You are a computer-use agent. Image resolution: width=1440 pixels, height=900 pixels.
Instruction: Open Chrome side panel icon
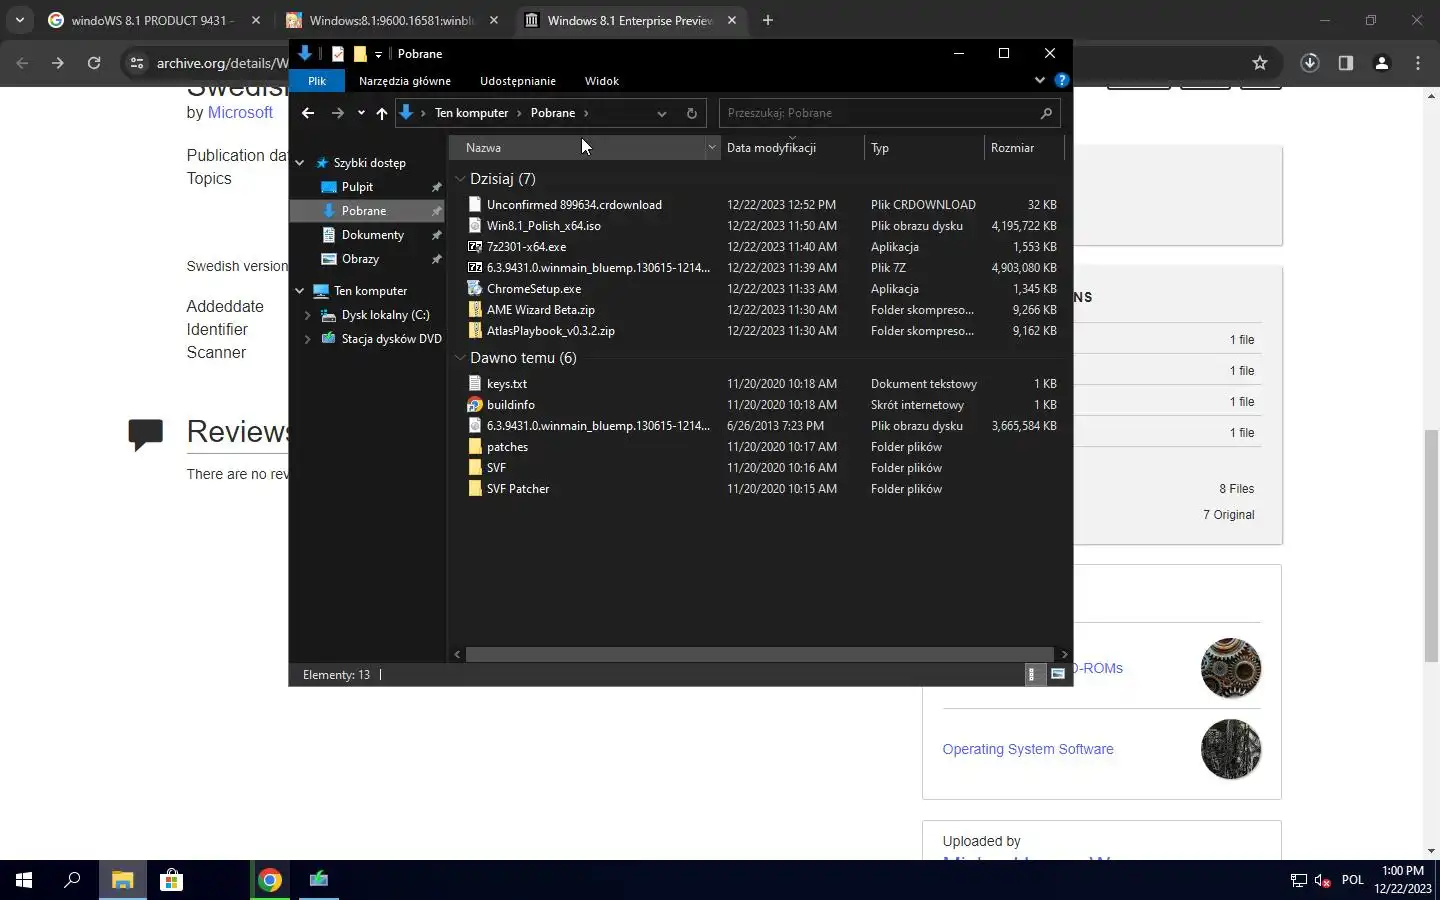click(1346, 63)
